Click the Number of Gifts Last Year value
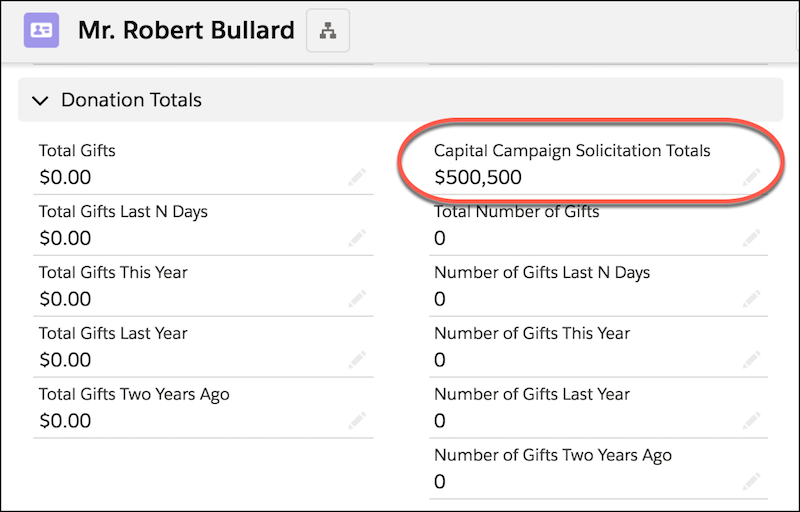The height and width of the screenshot is (512, 800). coord(440,421)
